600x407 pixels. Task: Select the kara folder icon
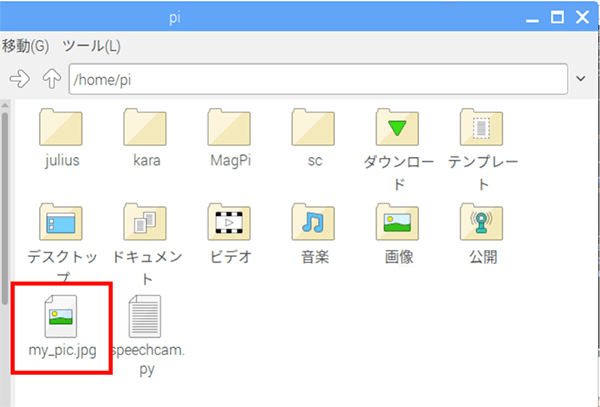[x=145, y=127]
